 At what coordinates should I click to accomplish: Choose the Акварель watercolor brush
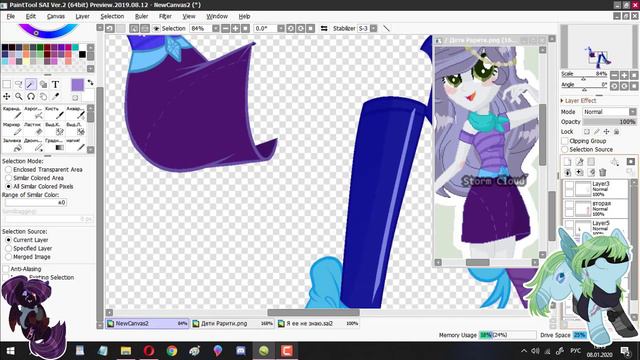coord(75,113)
